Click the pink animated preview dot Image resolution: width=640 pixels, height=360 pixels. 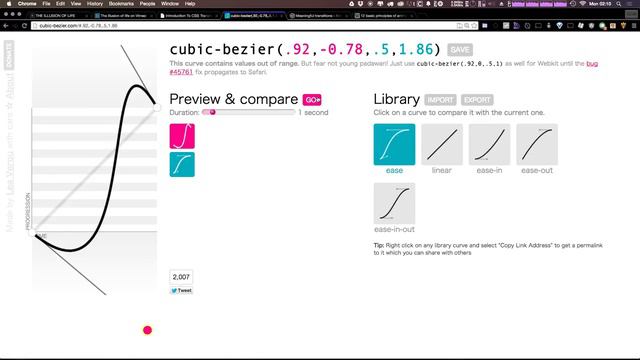coord(147,330)
